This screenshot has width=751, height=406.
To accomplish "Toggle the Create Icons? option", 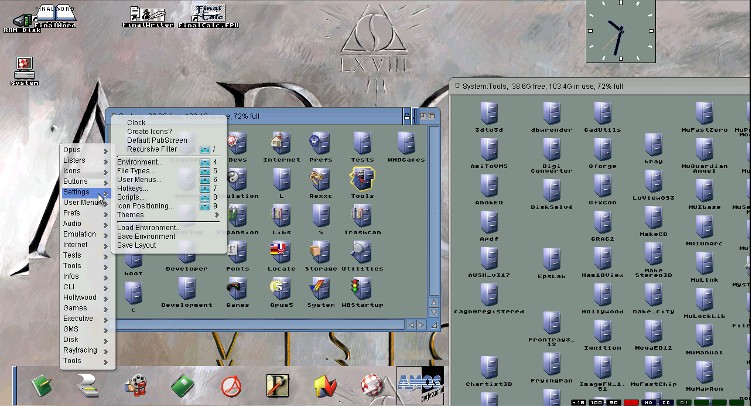I will pyautogui.click(x=150, y=131).
